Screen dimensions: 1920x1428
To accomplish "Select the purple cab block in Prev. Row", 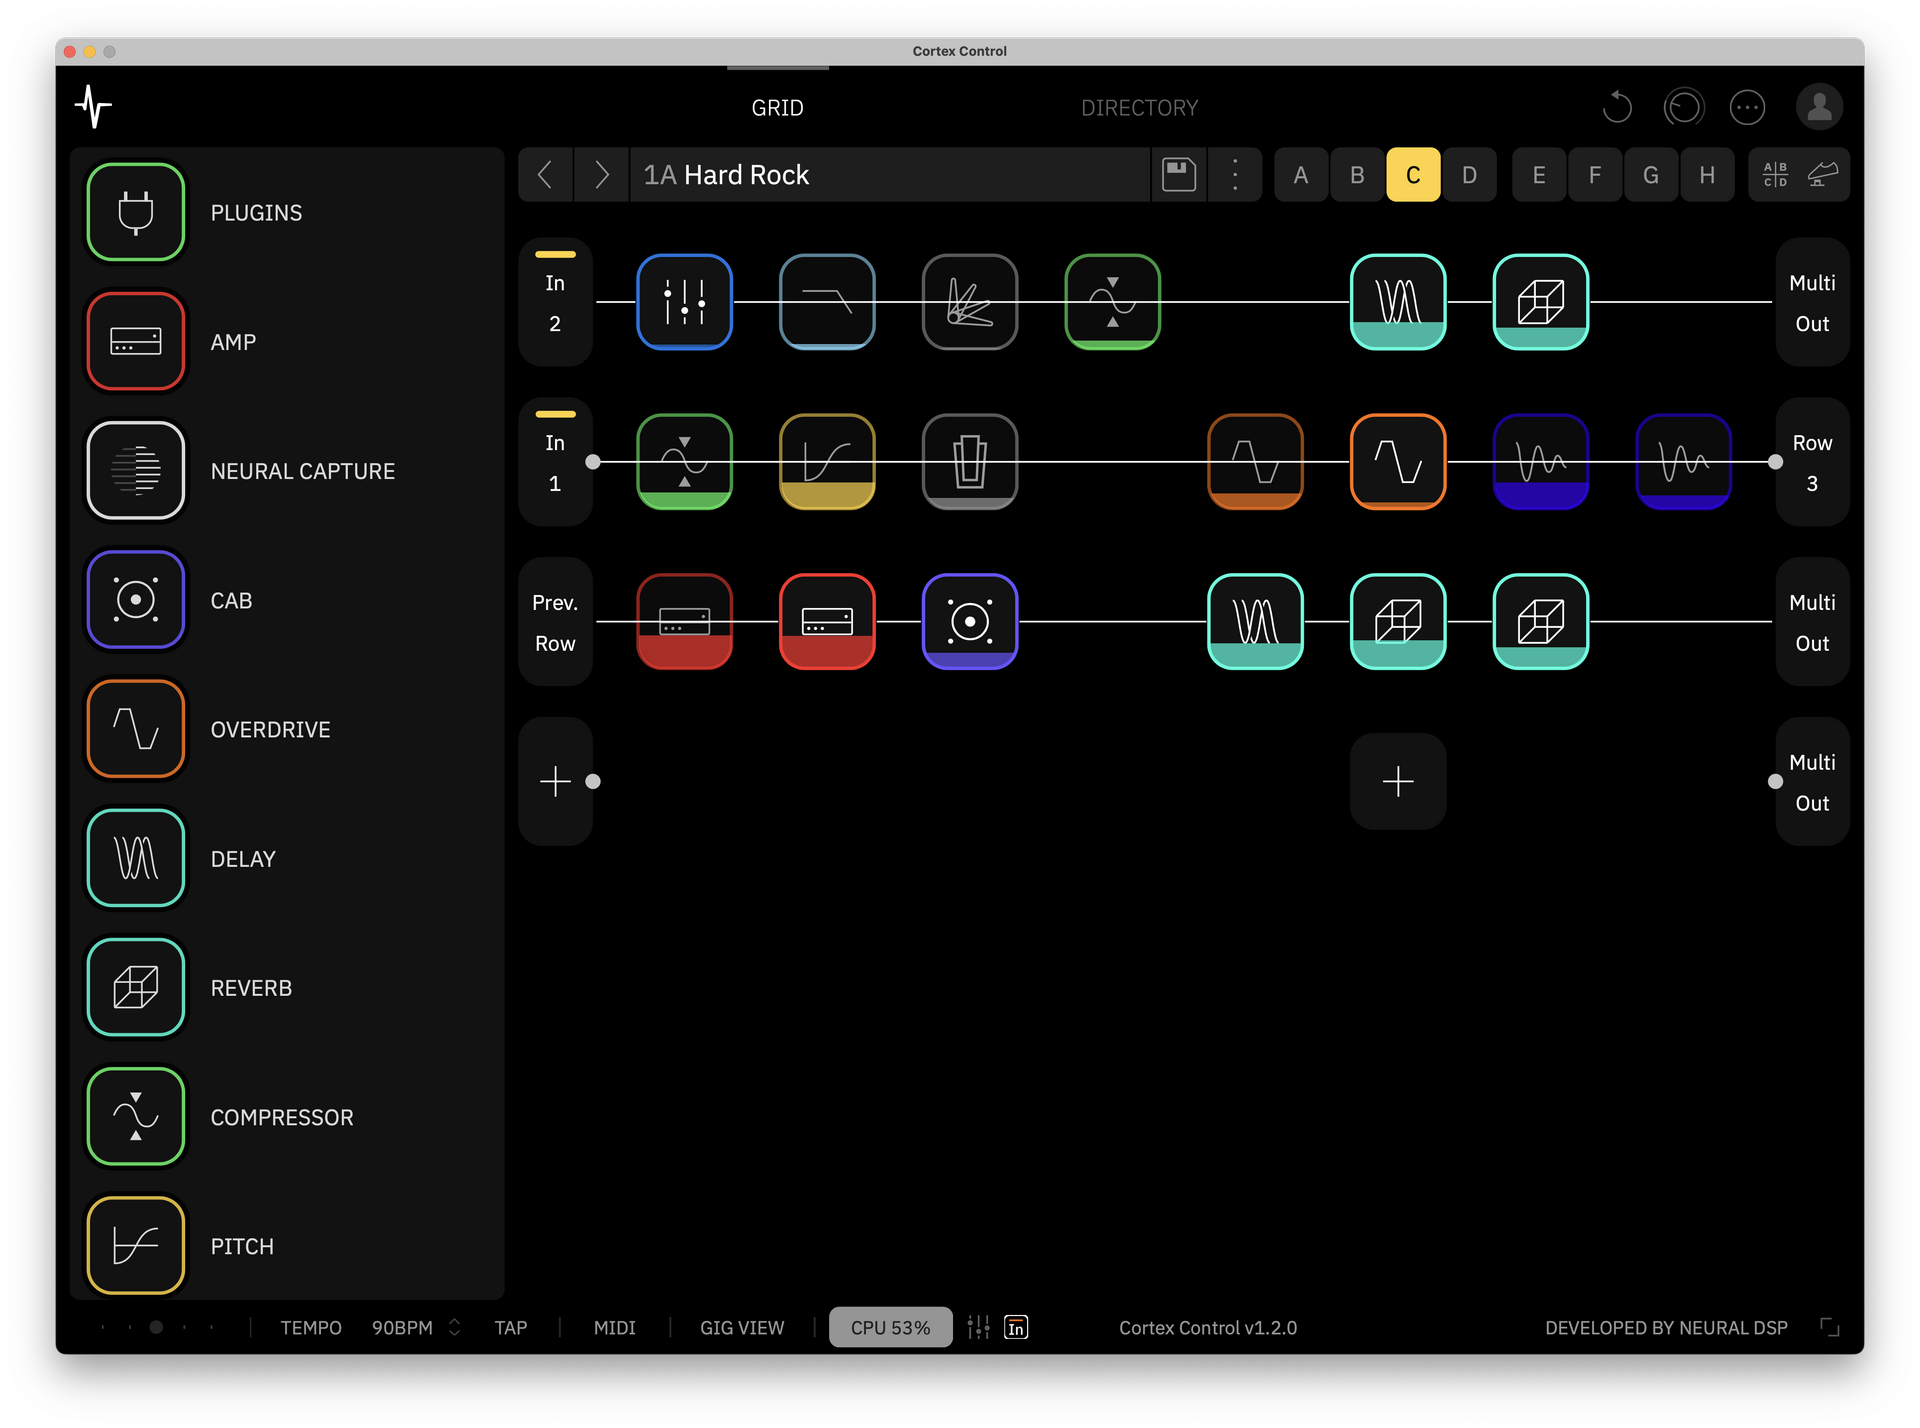I will (x=970, y=622).
